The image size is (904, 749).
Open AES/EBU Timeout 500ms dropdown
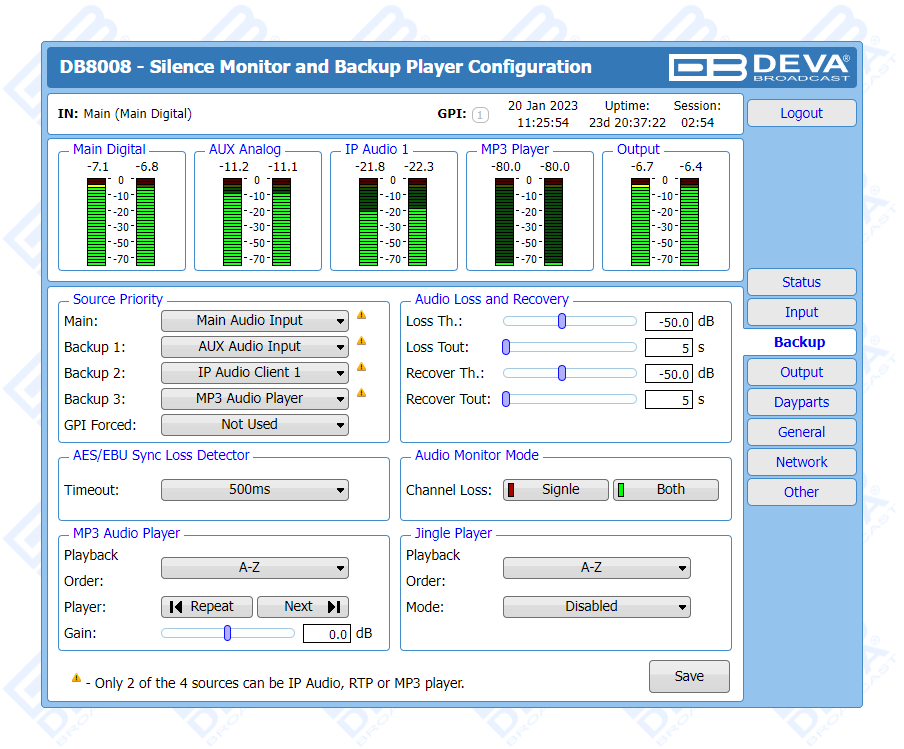click(x=254, y=490)
